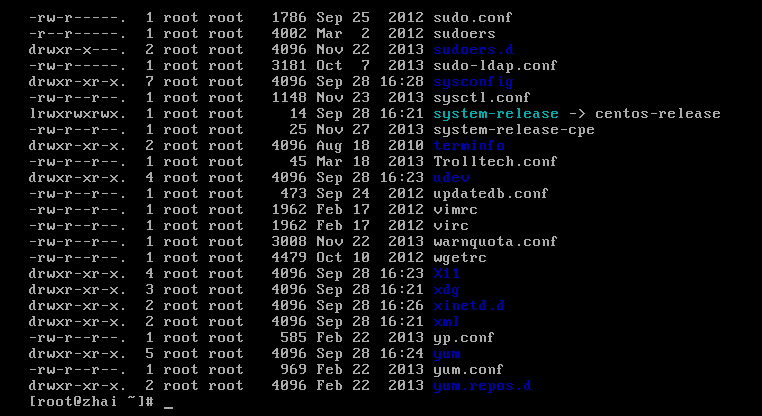Screen dimensions: 762x416
Task: Click the [root@zhai ~]# shell prompt
Action: [x=92, y=402]
